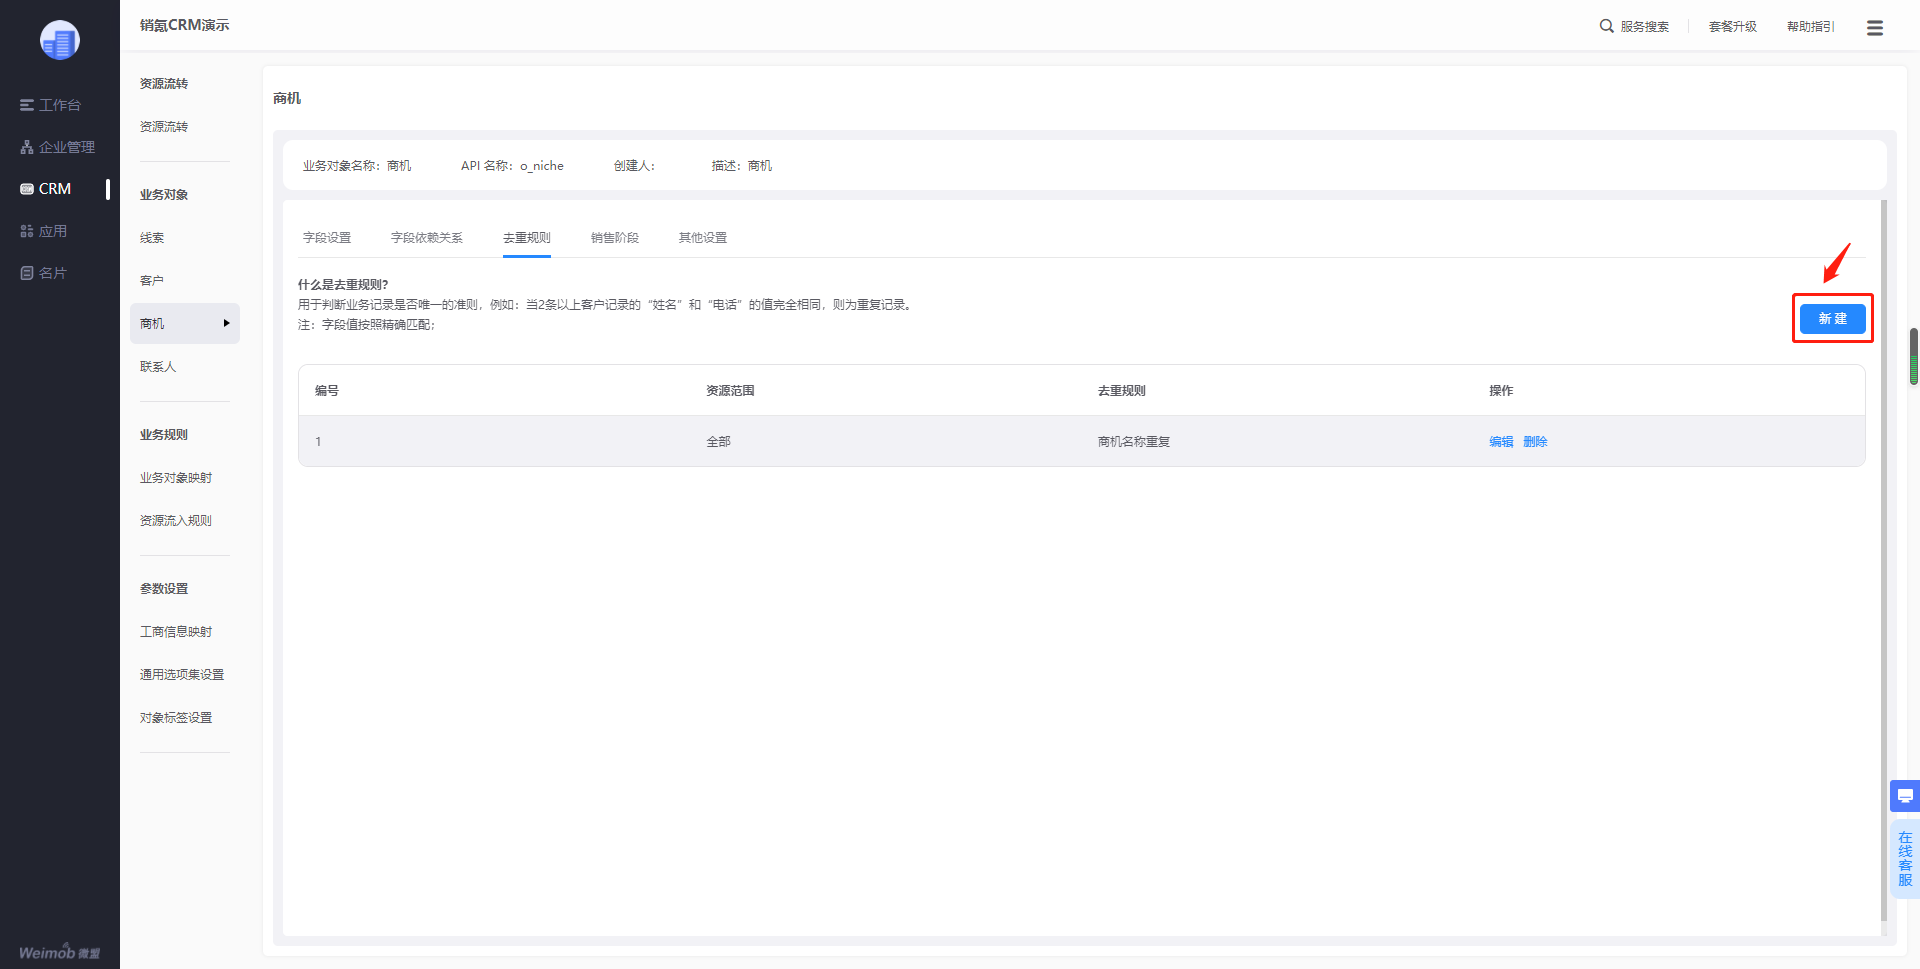Switch to the 字段设置 tab
Viewport: 1920px width, 969px height.
[327, 238]
